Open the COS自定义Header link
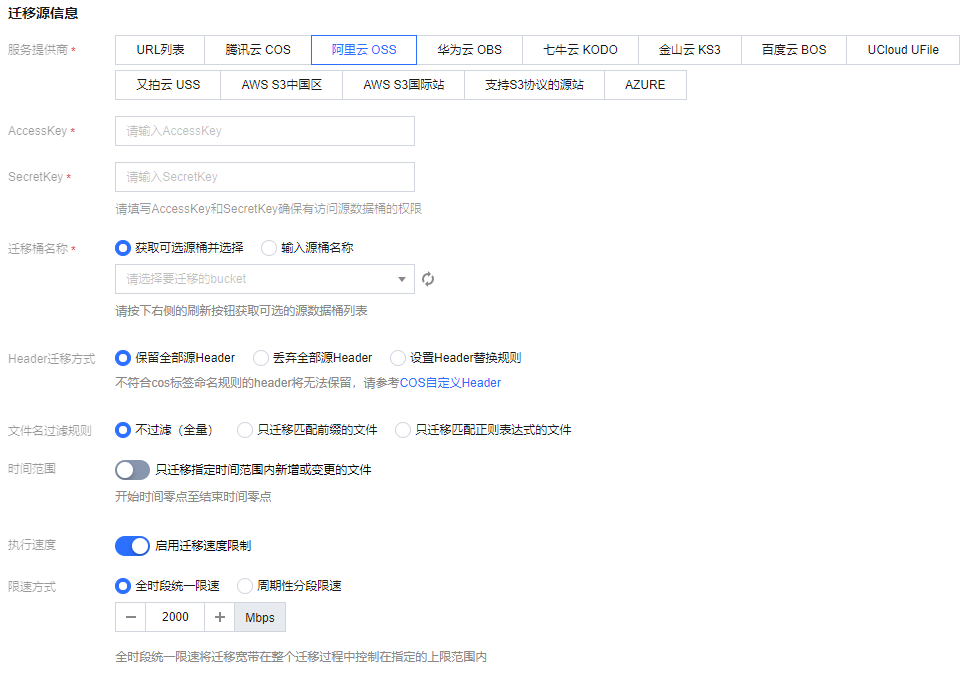 (450, 383)
